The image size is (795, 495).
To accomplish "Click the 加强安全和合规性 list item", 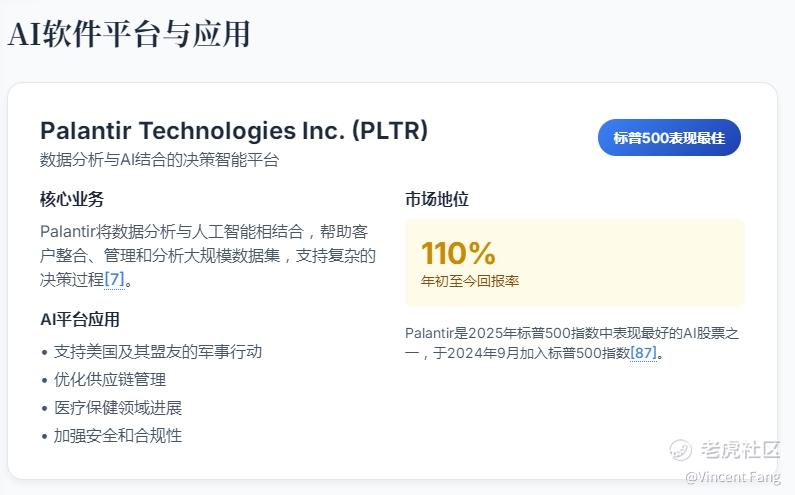I will (x=118, y=436).
